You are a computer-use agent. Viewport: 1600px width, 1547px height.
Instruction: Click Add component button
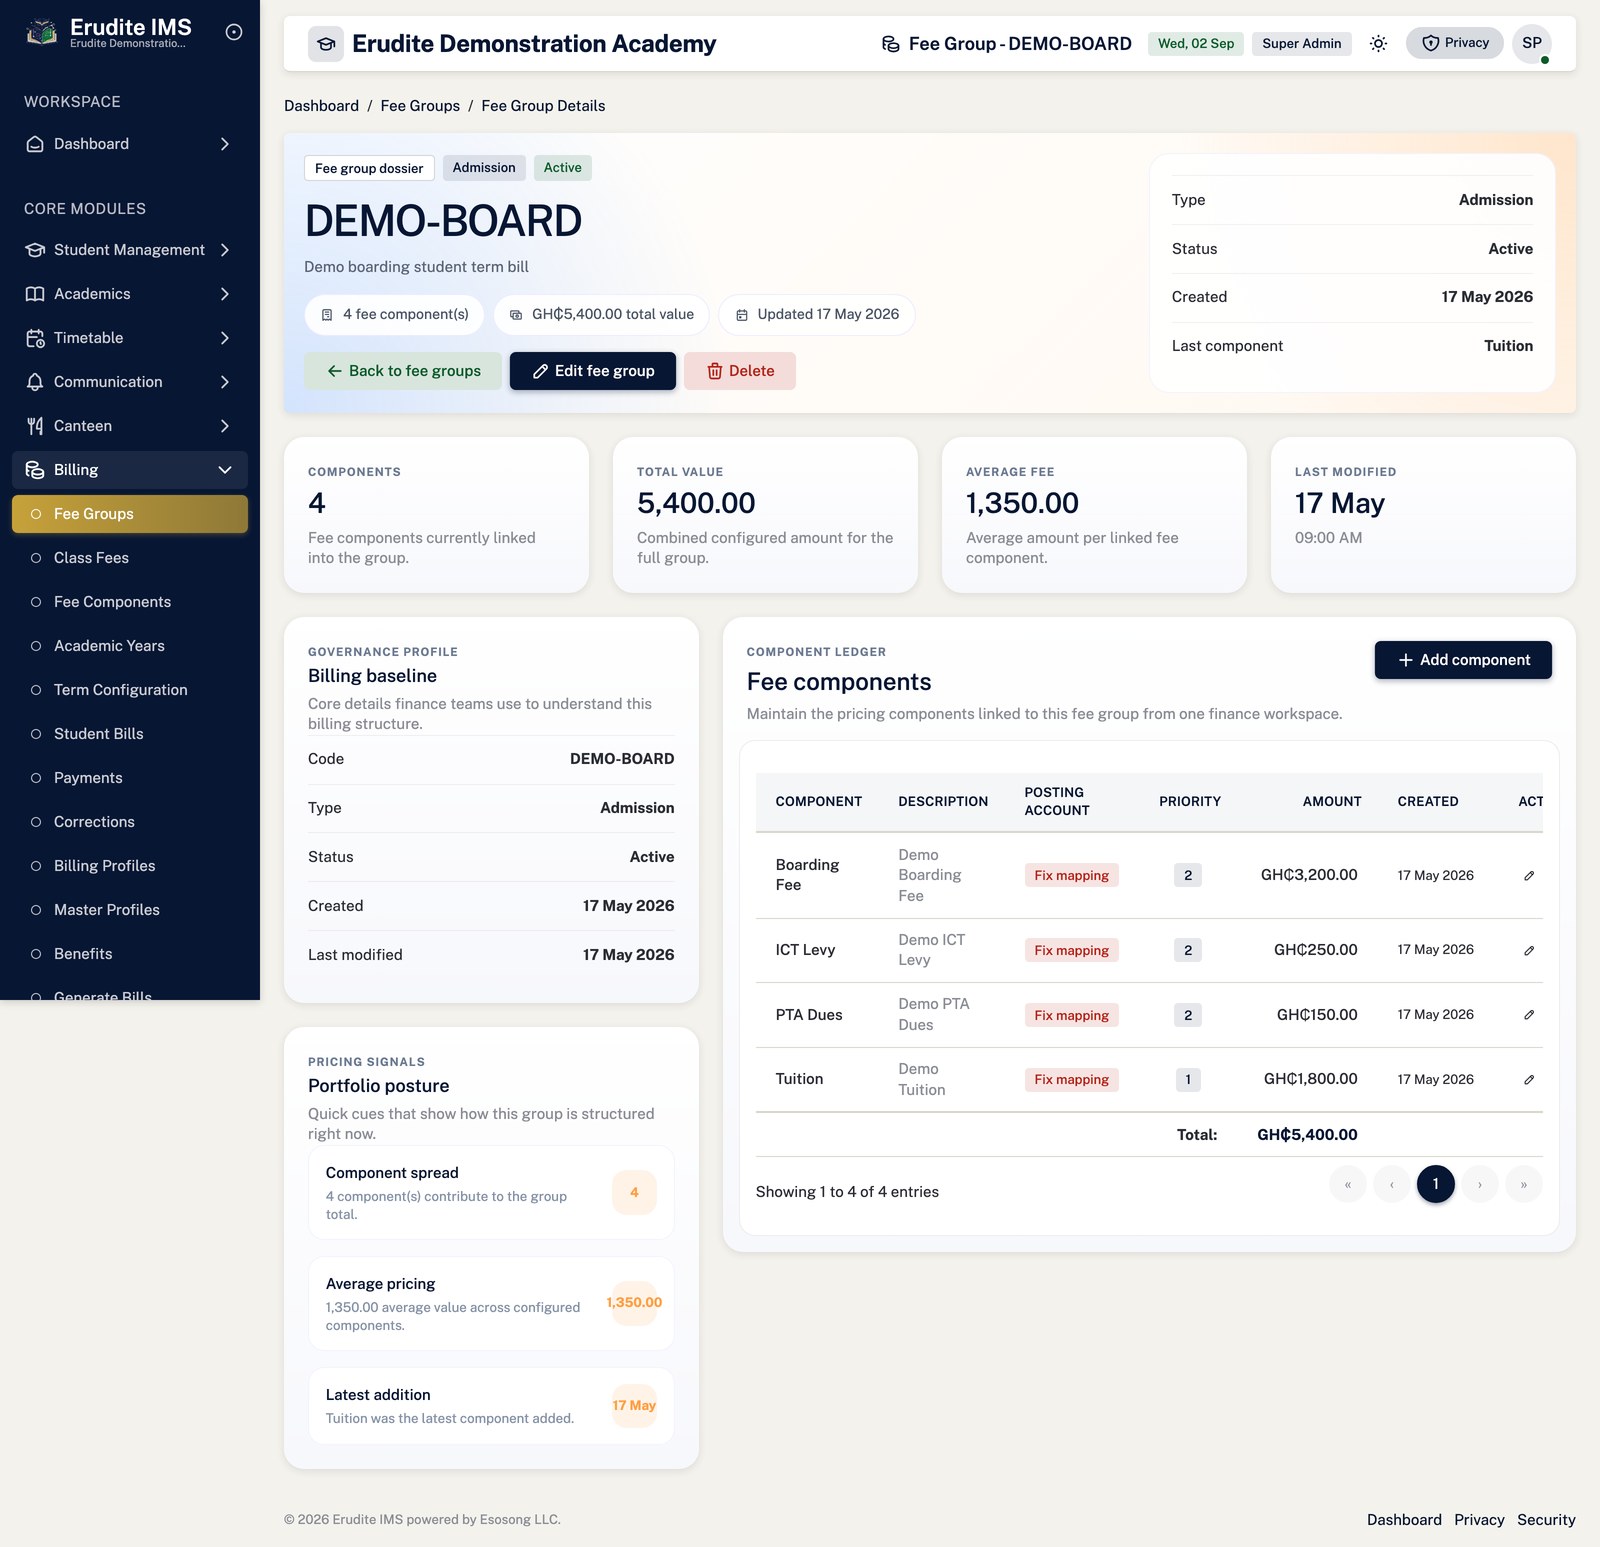point(1463,660)
